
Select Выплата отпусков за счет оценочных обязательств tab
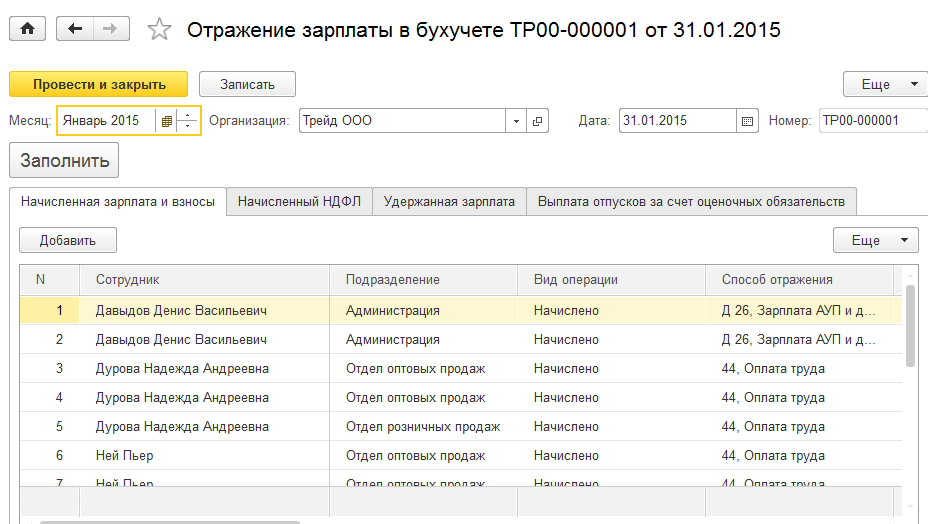coord(691,201)
